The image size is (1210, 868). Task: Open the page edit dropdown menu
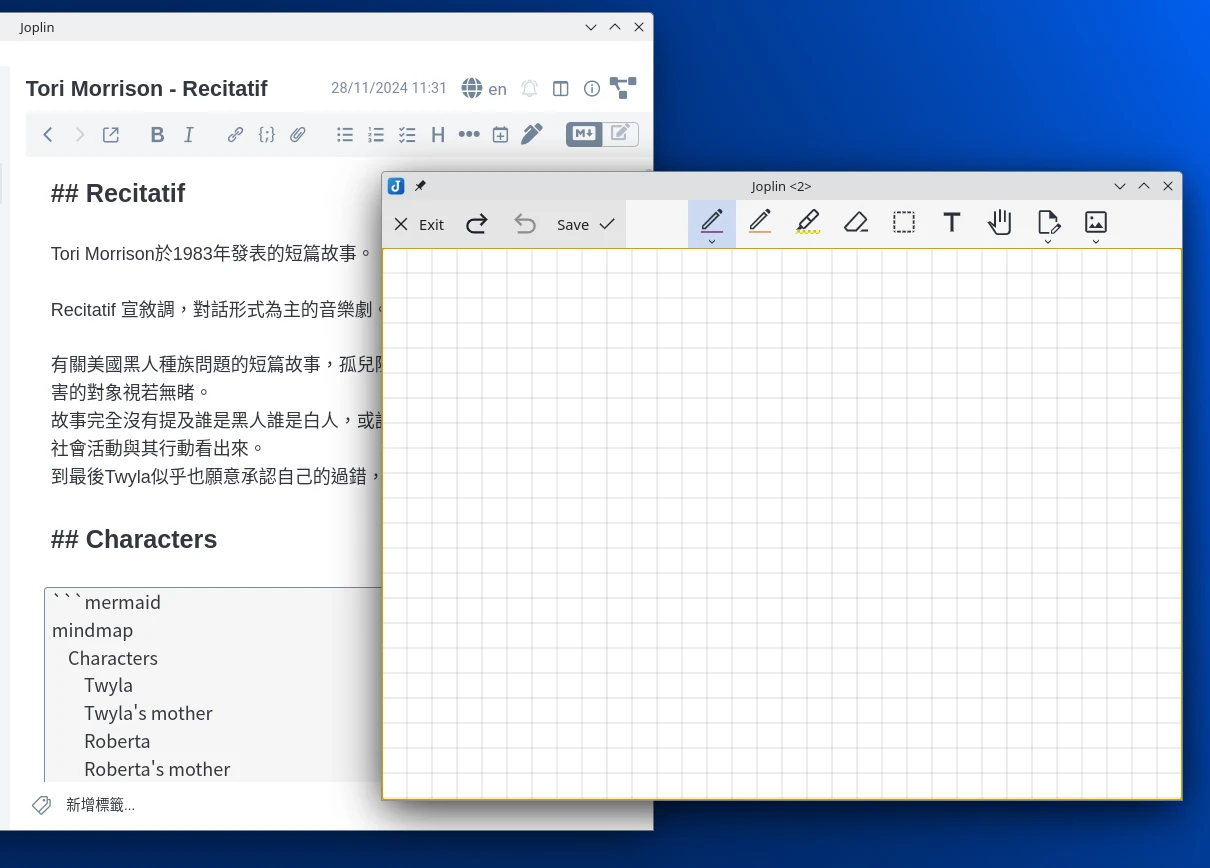click(x=1048, y=242)
